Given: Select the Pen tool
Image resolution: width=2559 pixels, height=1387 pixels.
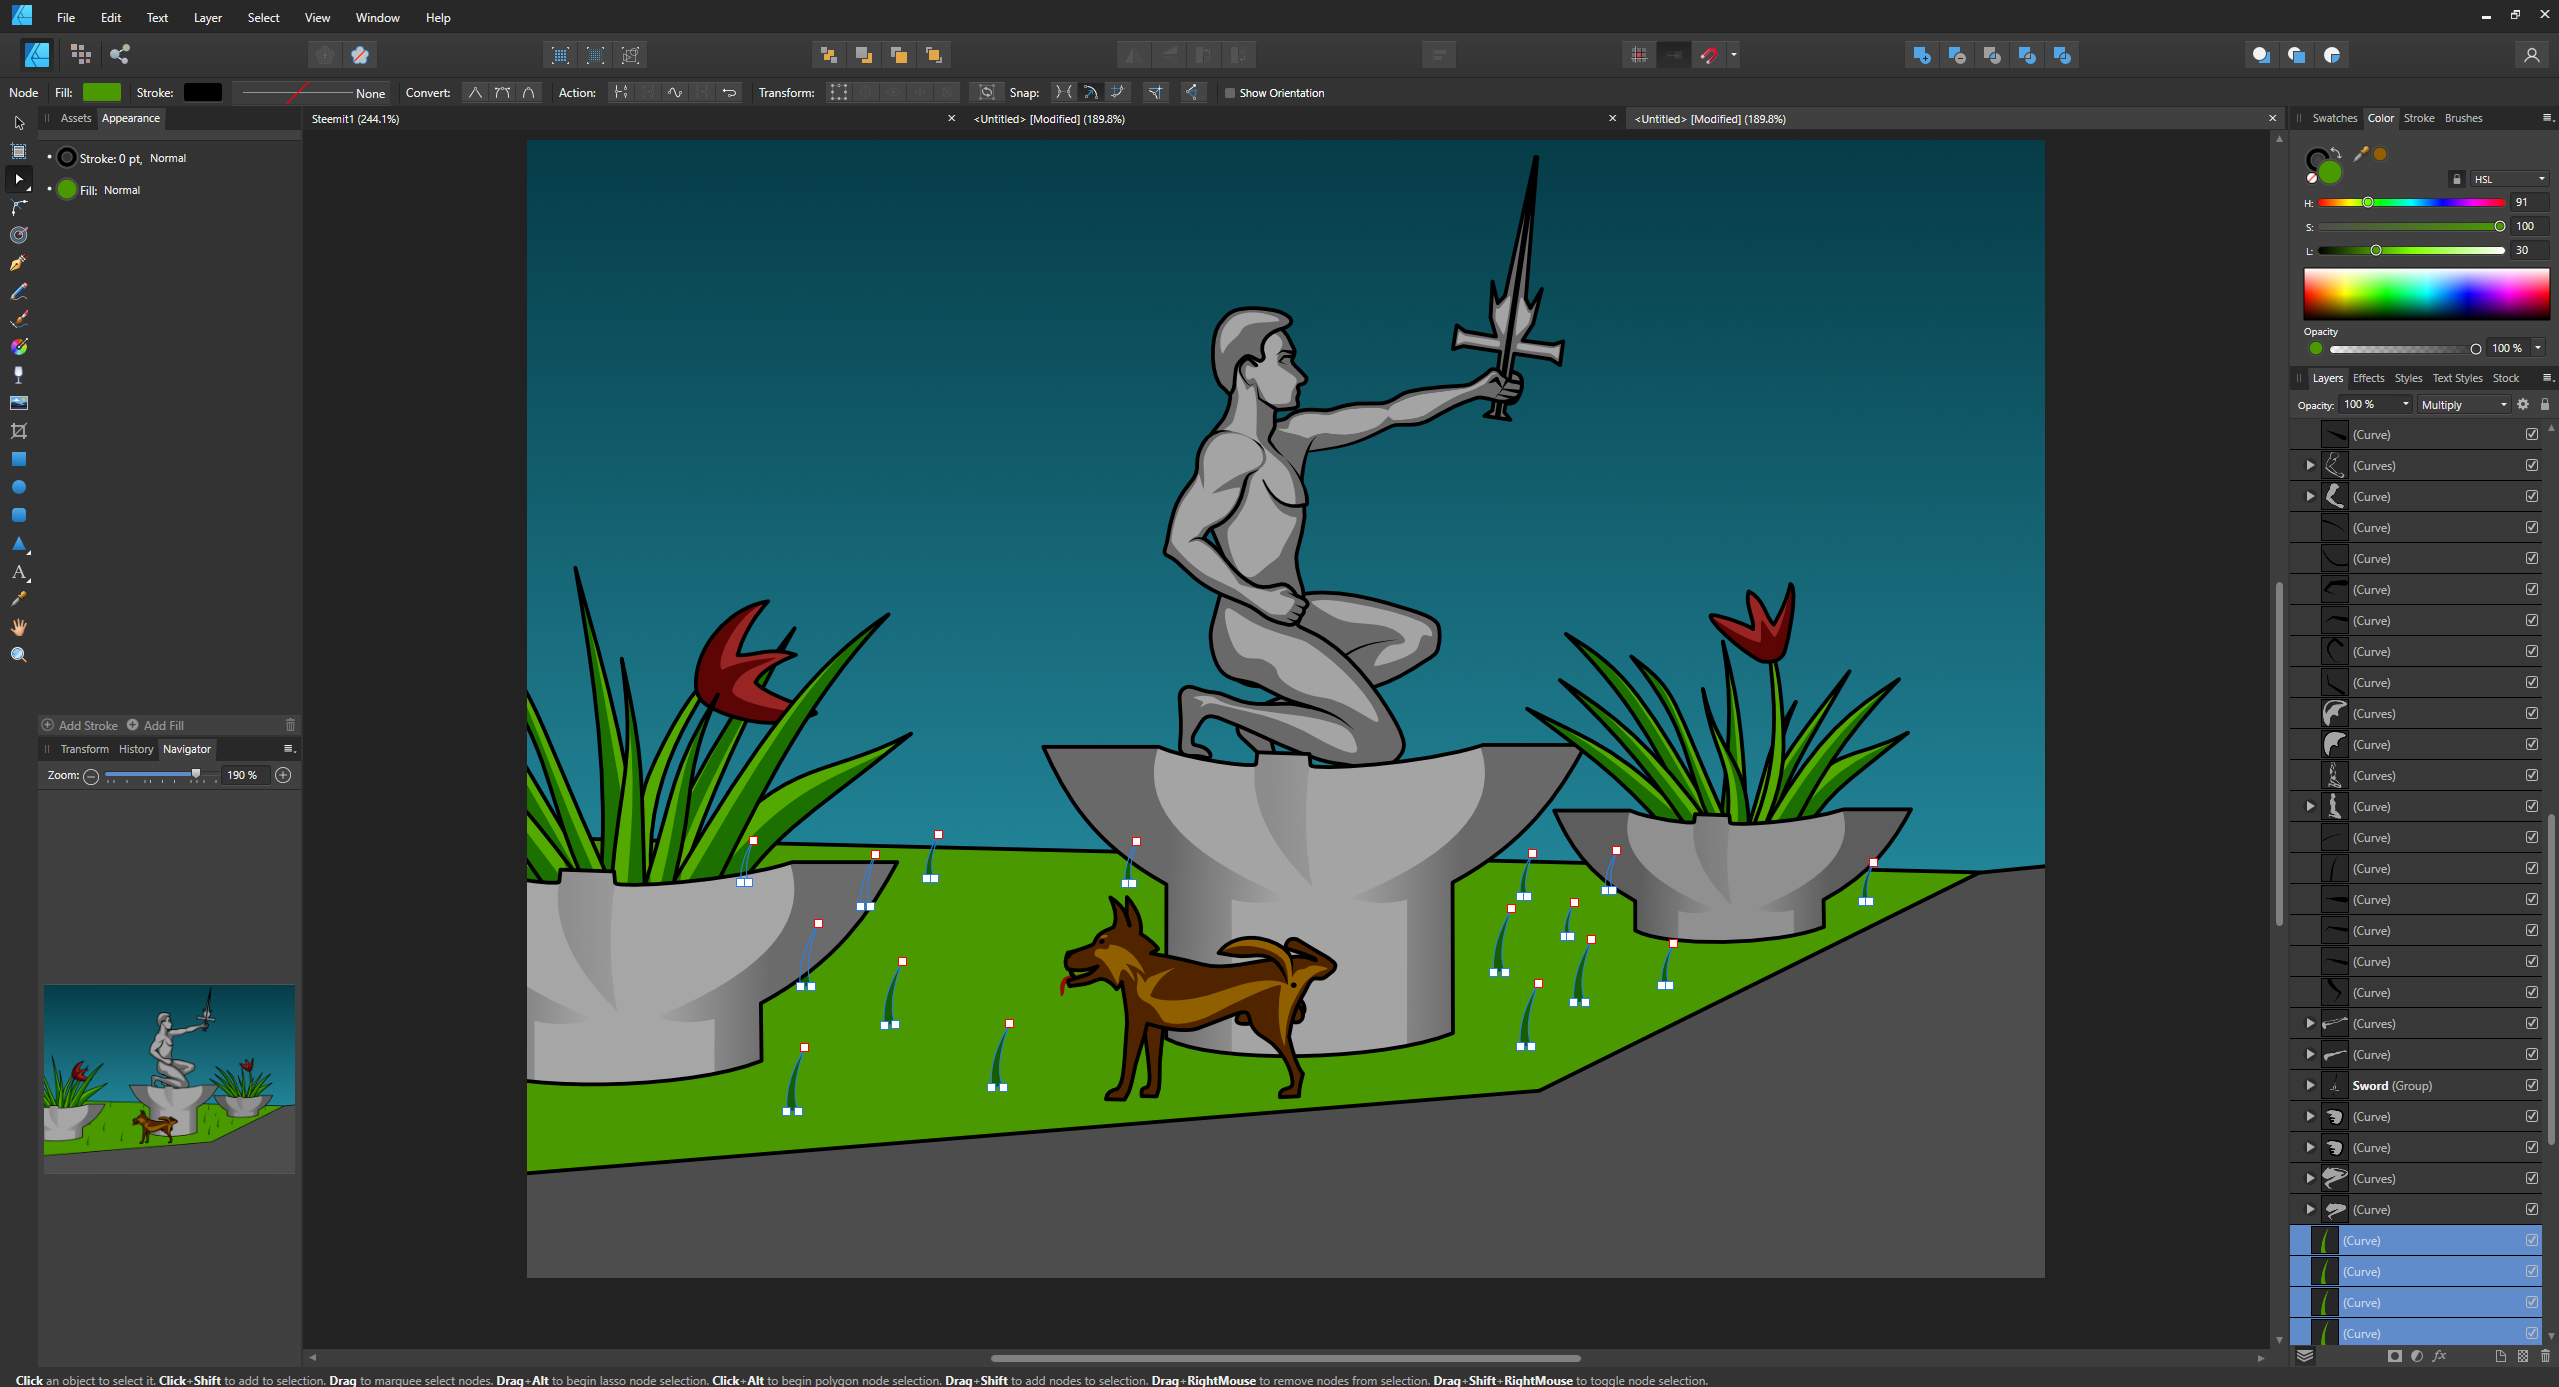Looking at the screenshot, I should 18,263.
